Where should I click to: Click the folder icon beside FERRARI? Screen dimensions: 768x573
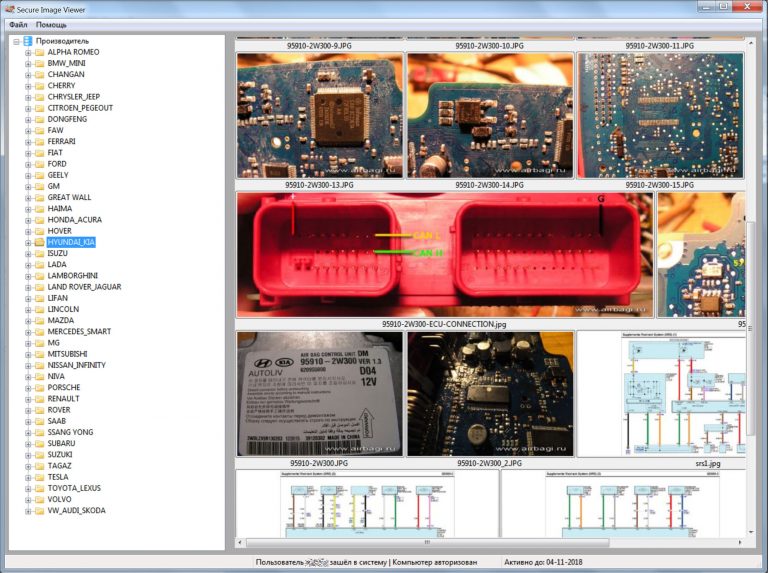click(39, 141)
